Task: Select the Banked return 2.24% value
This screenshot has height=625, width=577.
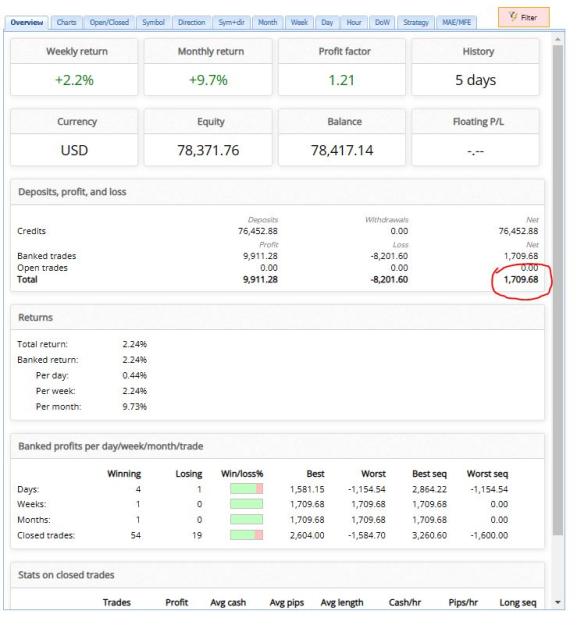Action: (x=135, y=360)
